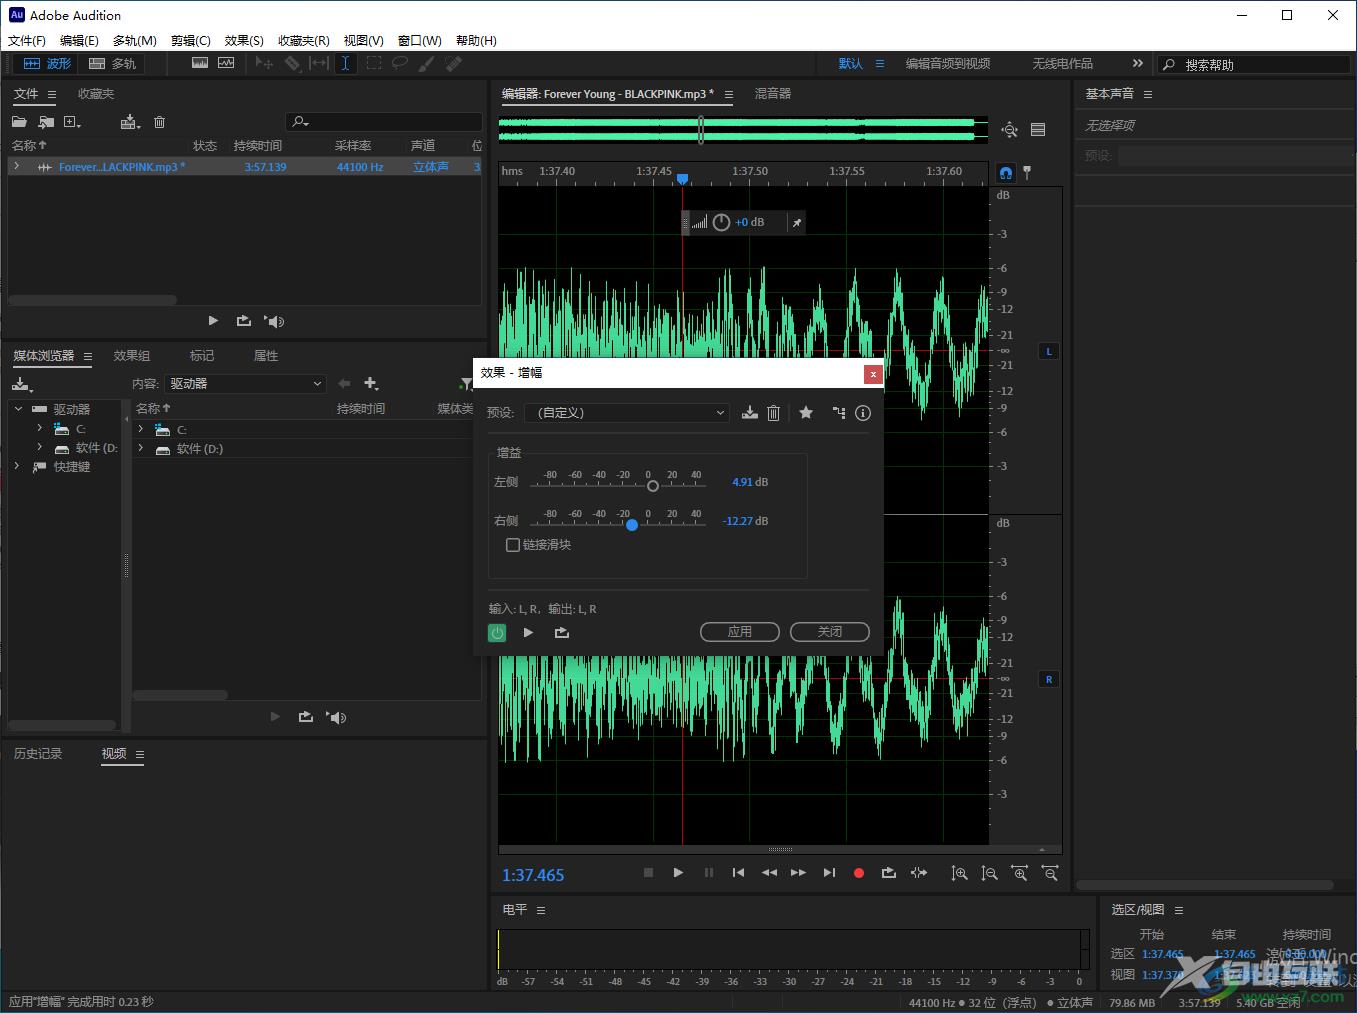The height and width of the screenshot is (1013, 1357).
Task: Add effect to favorites star icon
Action: tap(806, 412)
